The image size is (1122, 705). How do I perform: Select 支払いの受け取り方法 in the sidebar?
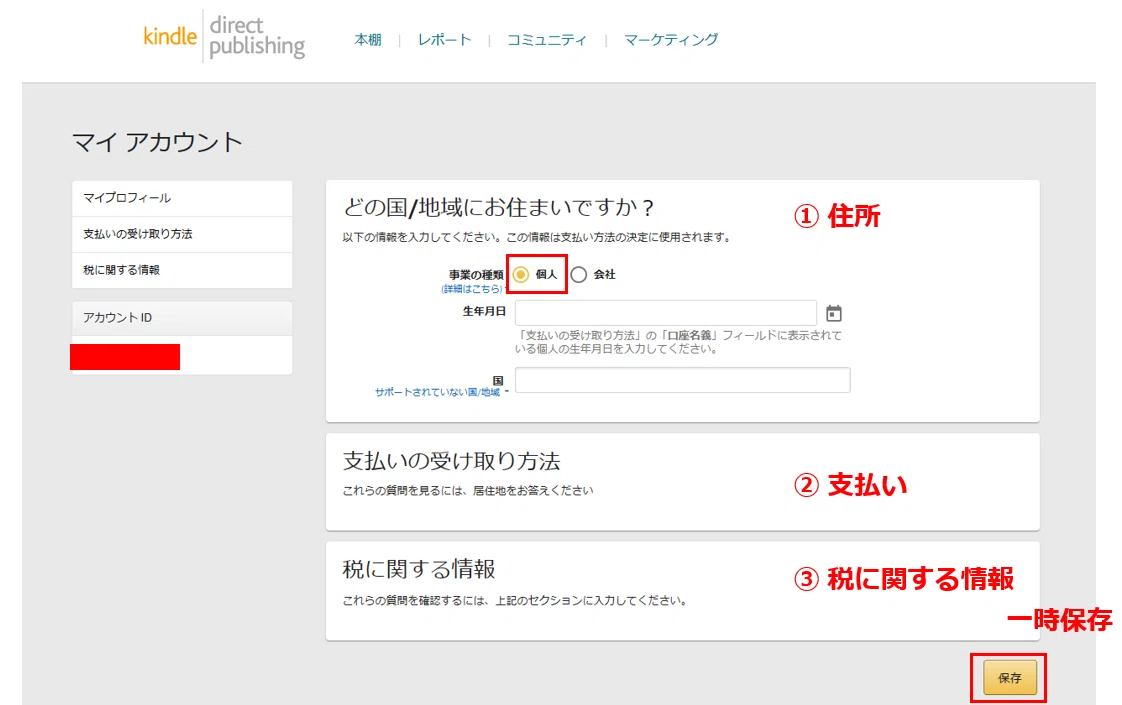(182, 234)
